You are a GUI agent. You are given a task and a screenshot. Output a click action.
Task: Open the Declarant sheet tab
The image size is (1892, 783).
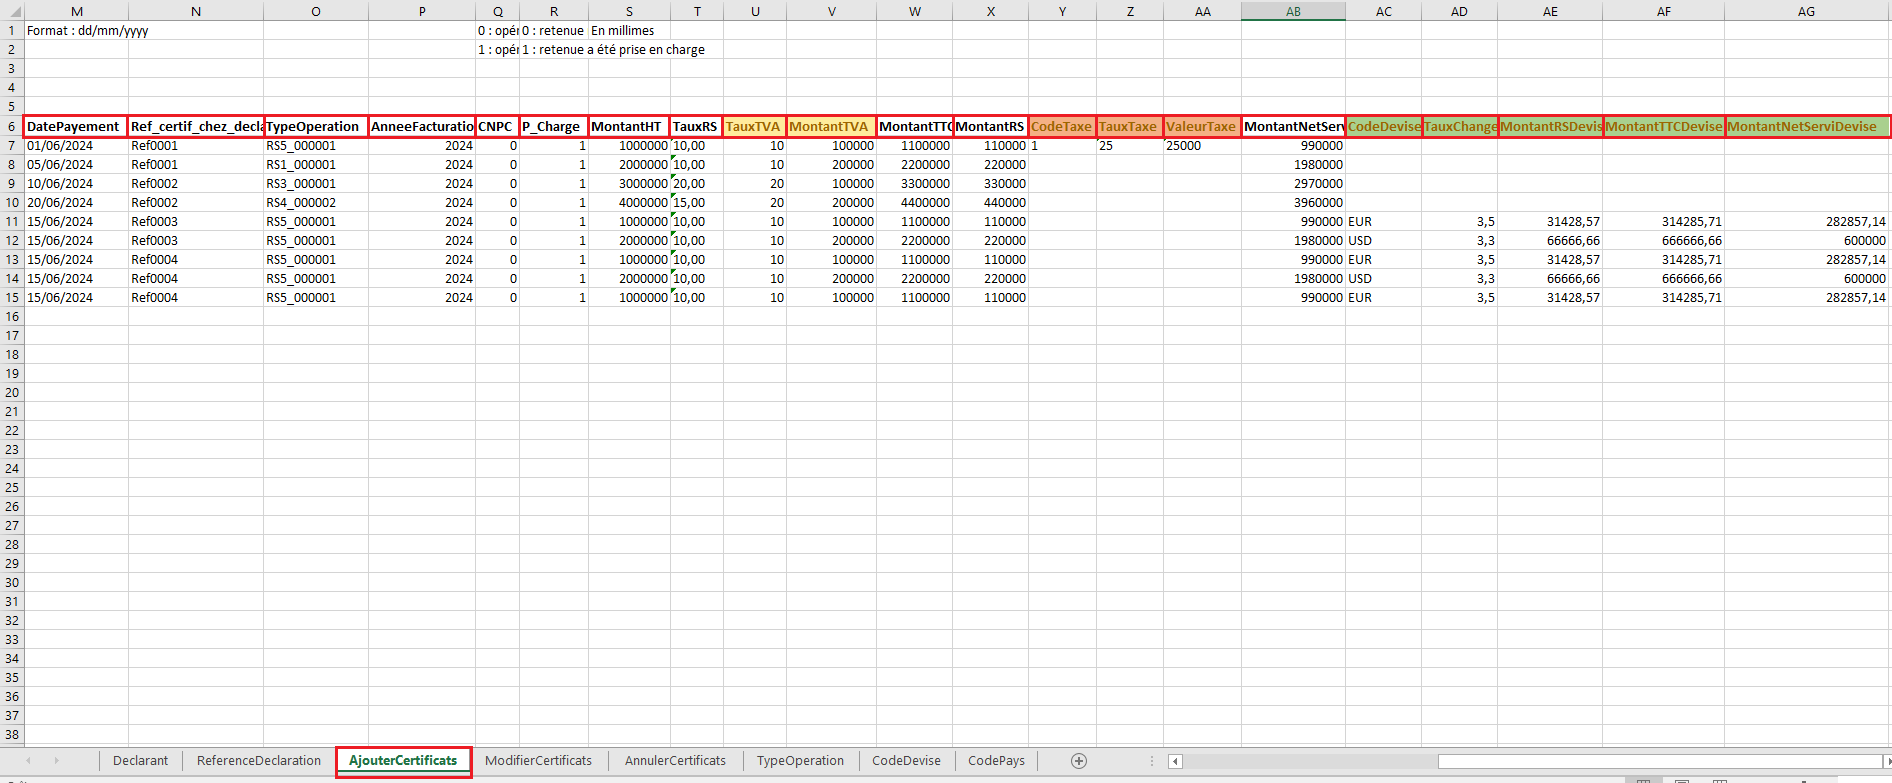pyautogui.click(x=140, y=761)
